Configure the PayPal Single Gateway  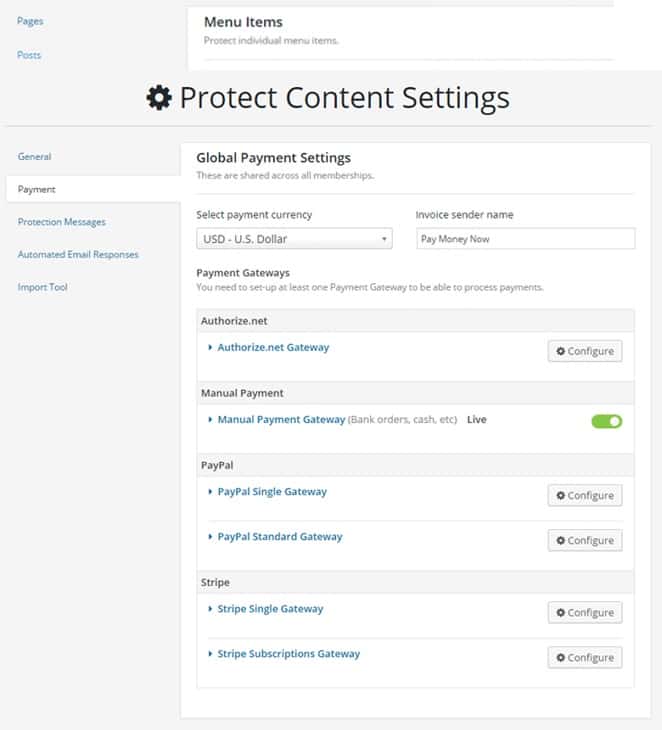coord(585,495)
